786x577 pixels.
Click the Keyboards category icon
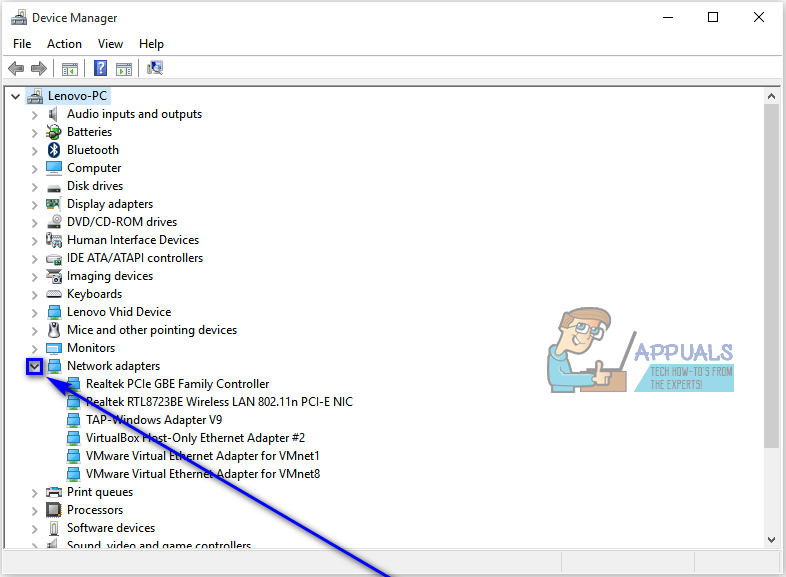(54, 294)
